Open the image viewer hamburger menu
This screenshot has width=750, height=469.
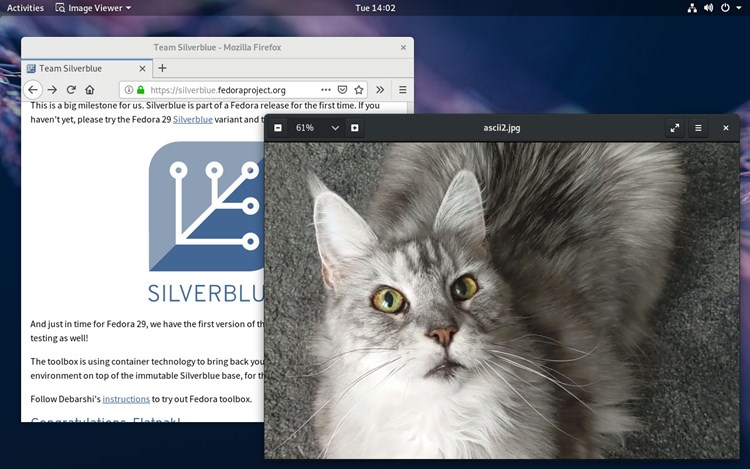(x=698, y=128)
